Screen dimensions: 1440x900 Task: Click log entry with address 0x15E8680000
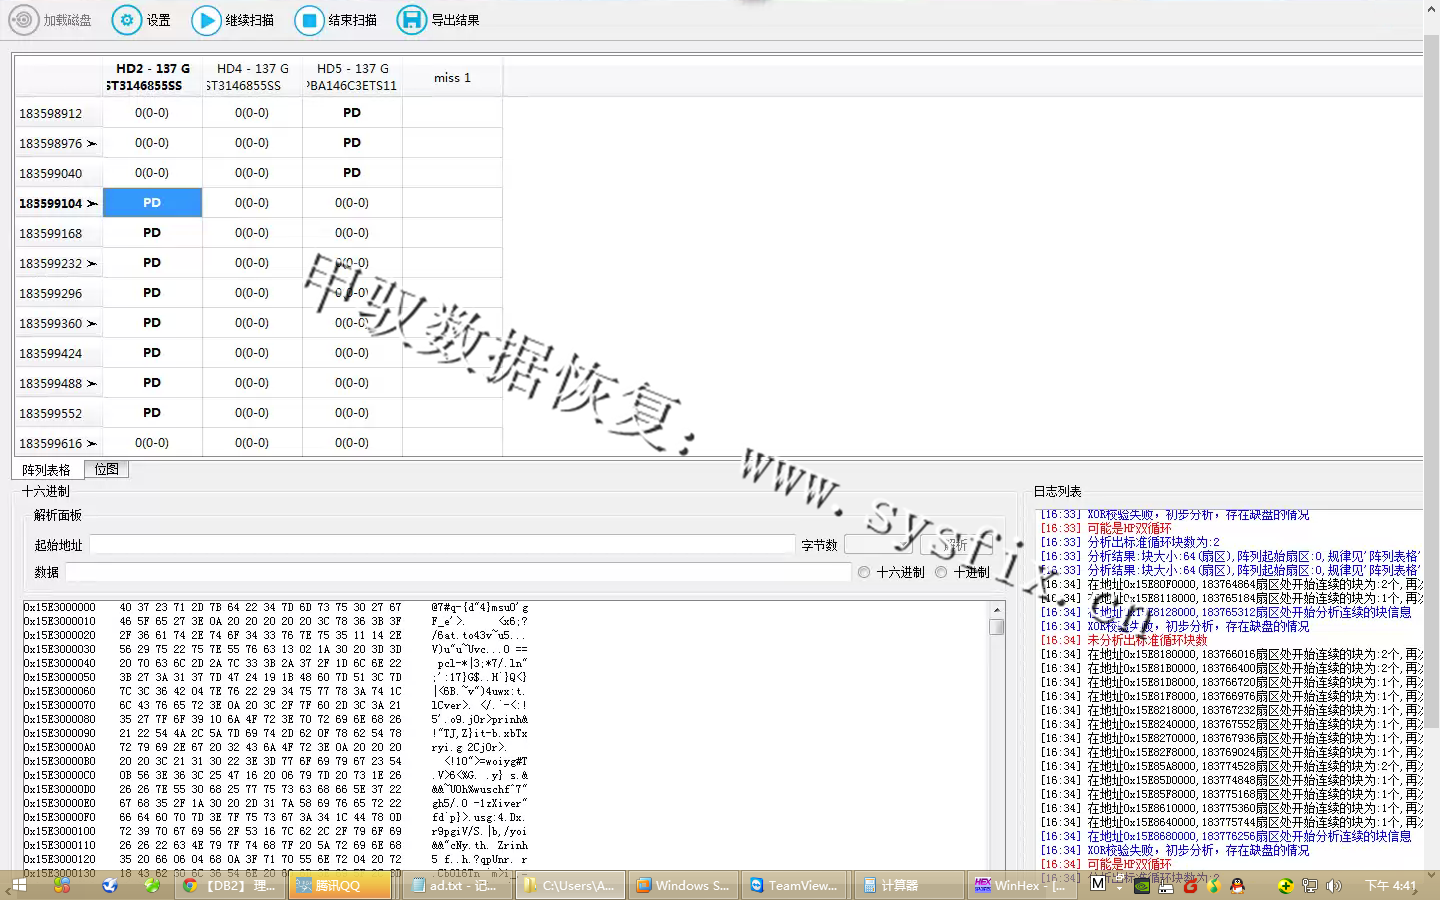(1226, 836)
